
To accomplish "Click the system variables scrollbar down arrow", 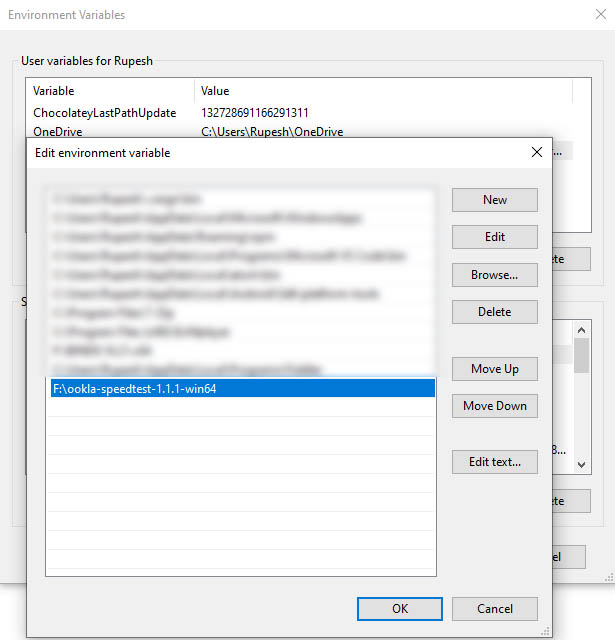I will [581, 464].
